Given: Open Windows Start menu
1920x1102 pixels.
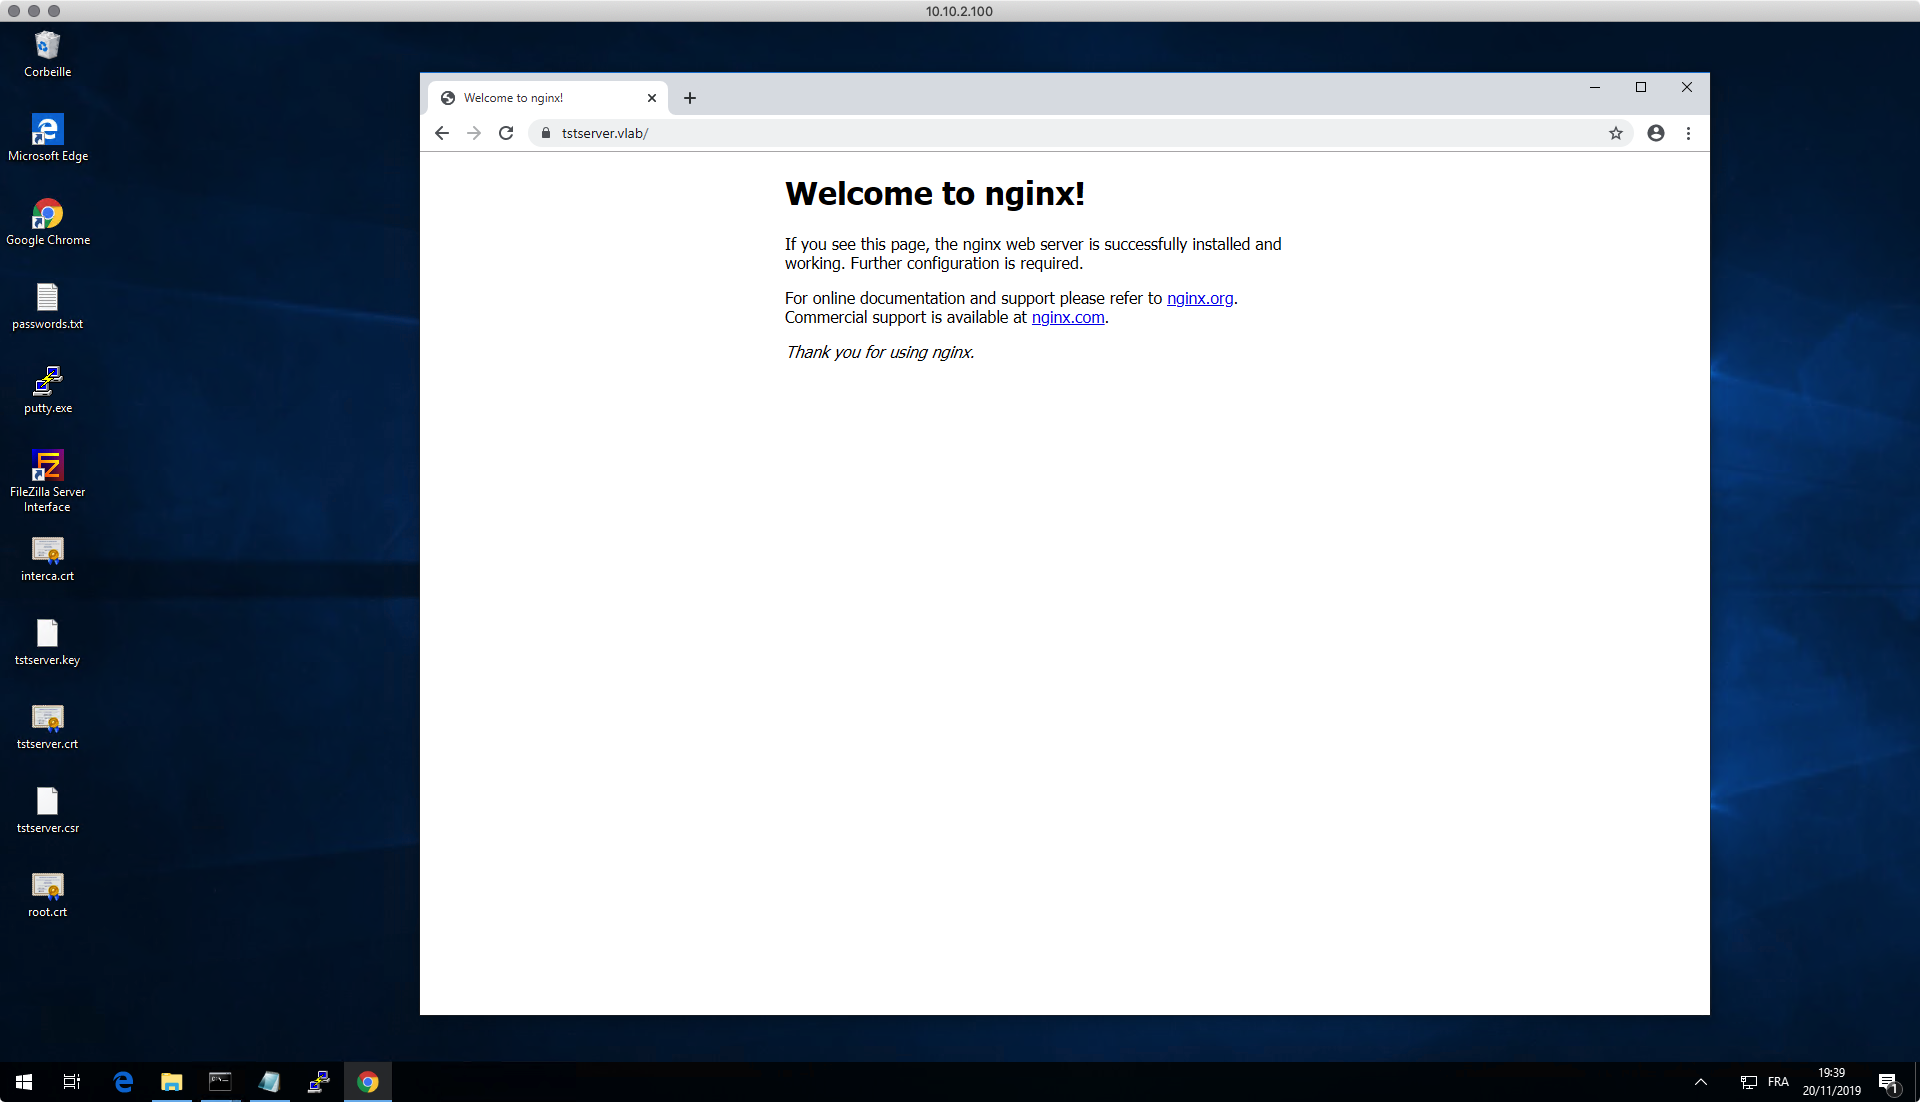Looking at the screenshot, I should pyautogui.click(x=24, y=1082).
